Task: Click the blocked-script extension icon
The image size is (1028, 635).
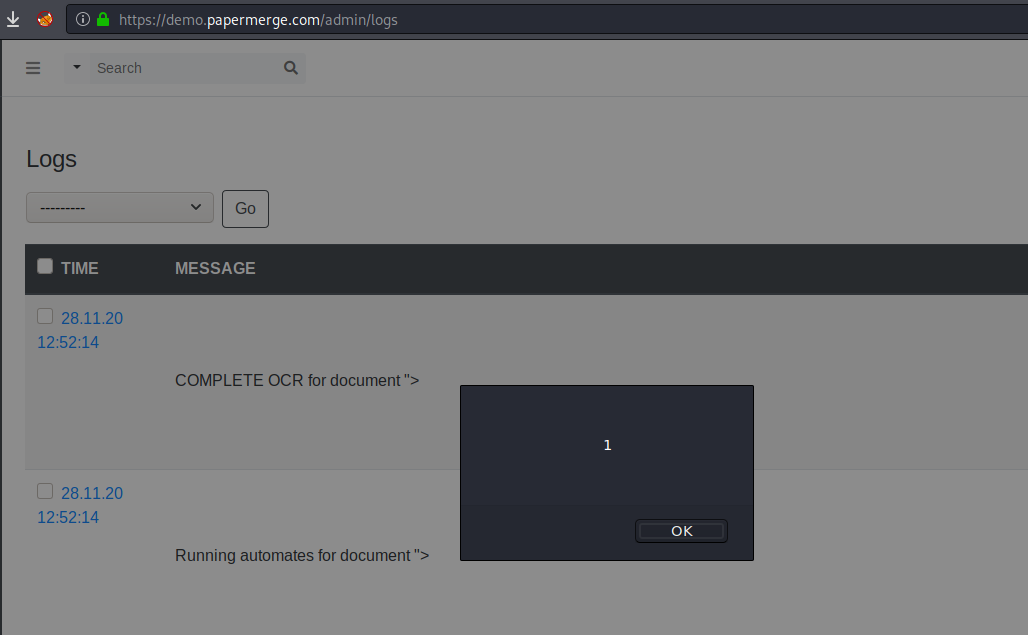Action: 45,20
